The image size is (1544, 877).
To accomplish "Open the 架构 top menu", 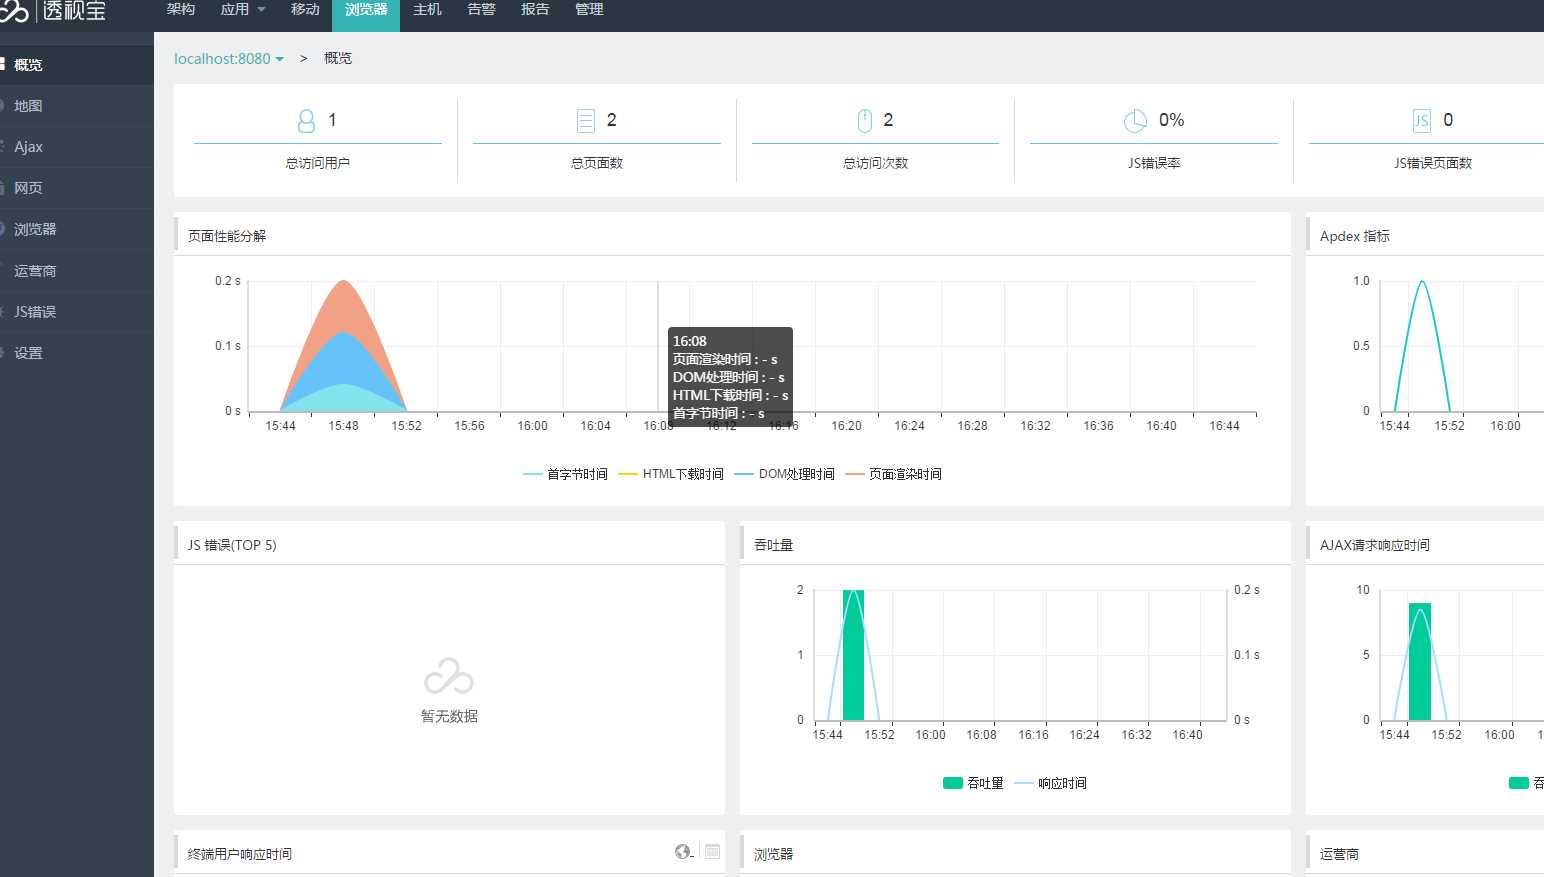I will pos(181,9).
